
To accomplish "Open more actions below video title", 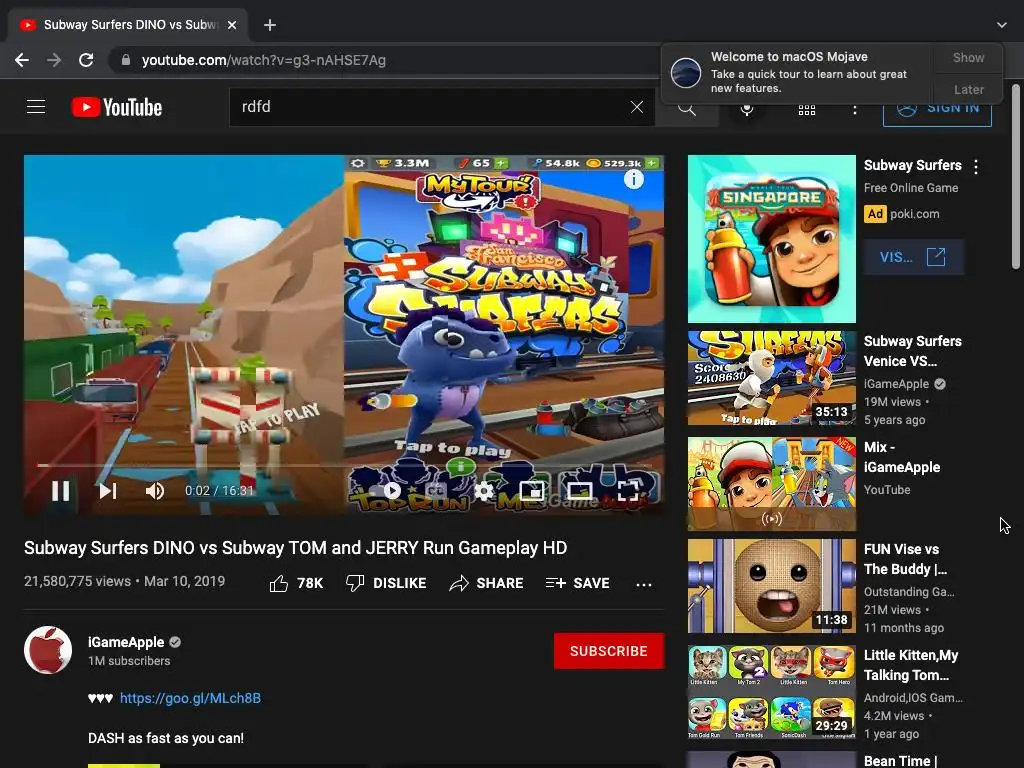I will [x=643, y=584].
